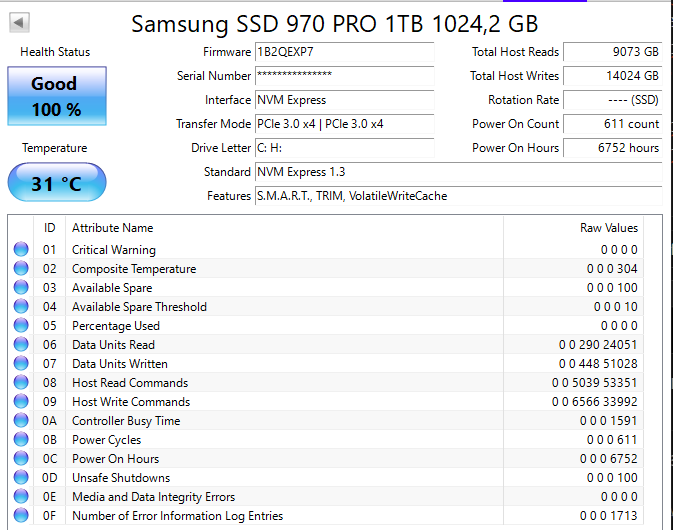
Task: Select the Power Cycles attribute name
Action: 106,440
